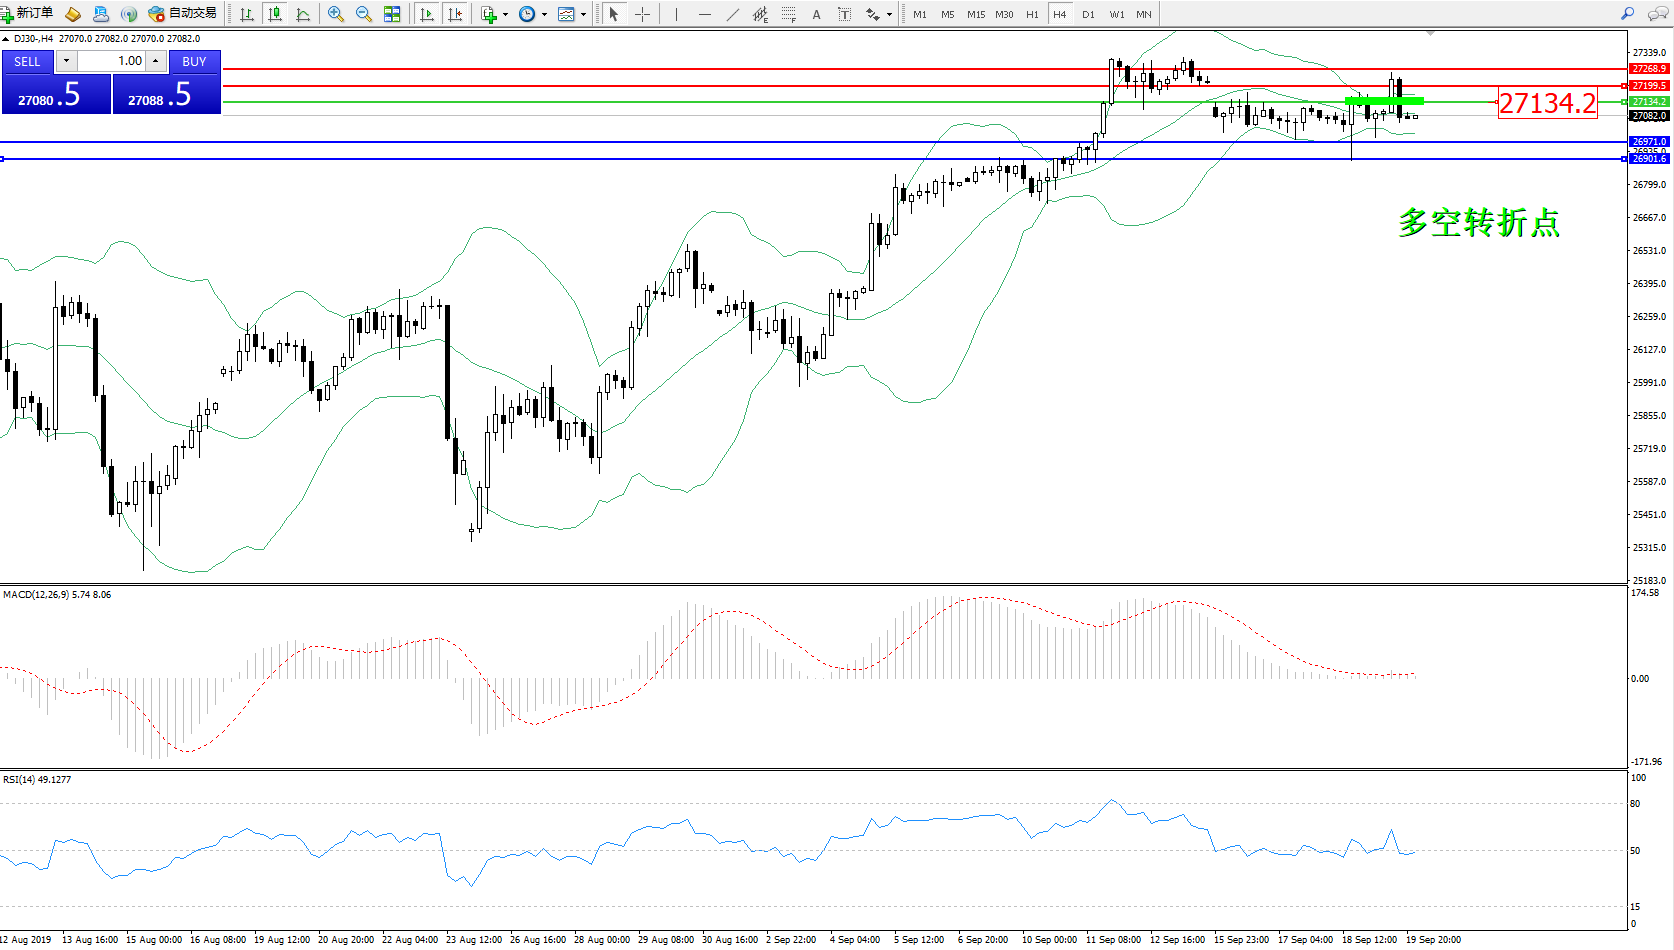Select the crosshair tool
The image size is (1674, 950).
click(642, 14)
